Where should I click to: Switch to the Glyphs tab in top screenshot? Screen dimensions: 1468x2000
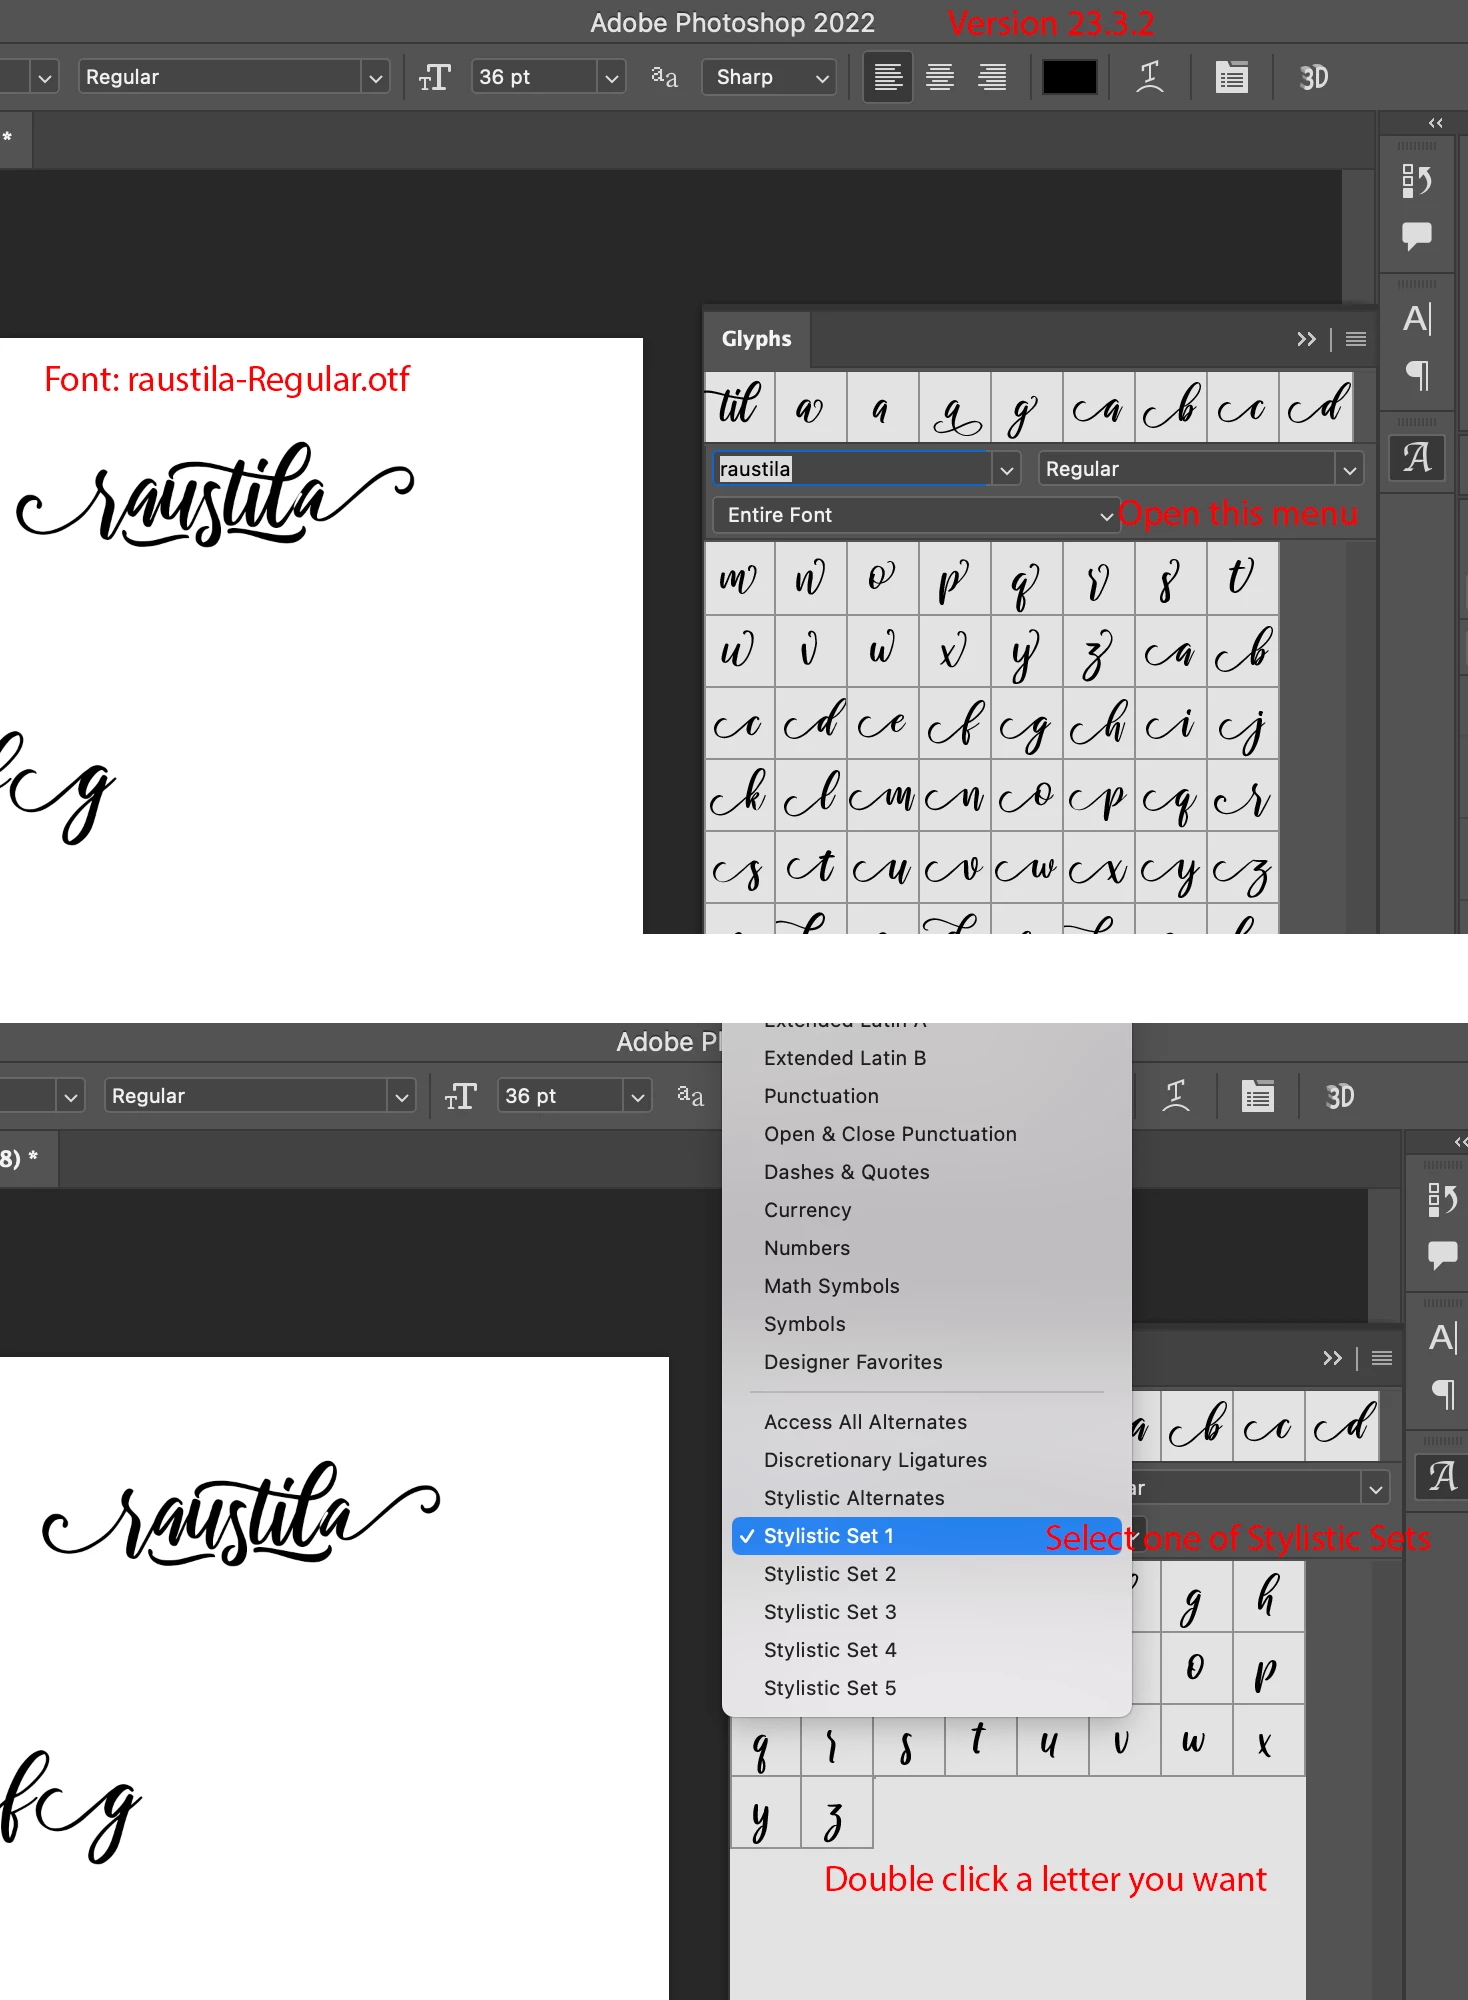pyautogui.click(x=757, y=339)
